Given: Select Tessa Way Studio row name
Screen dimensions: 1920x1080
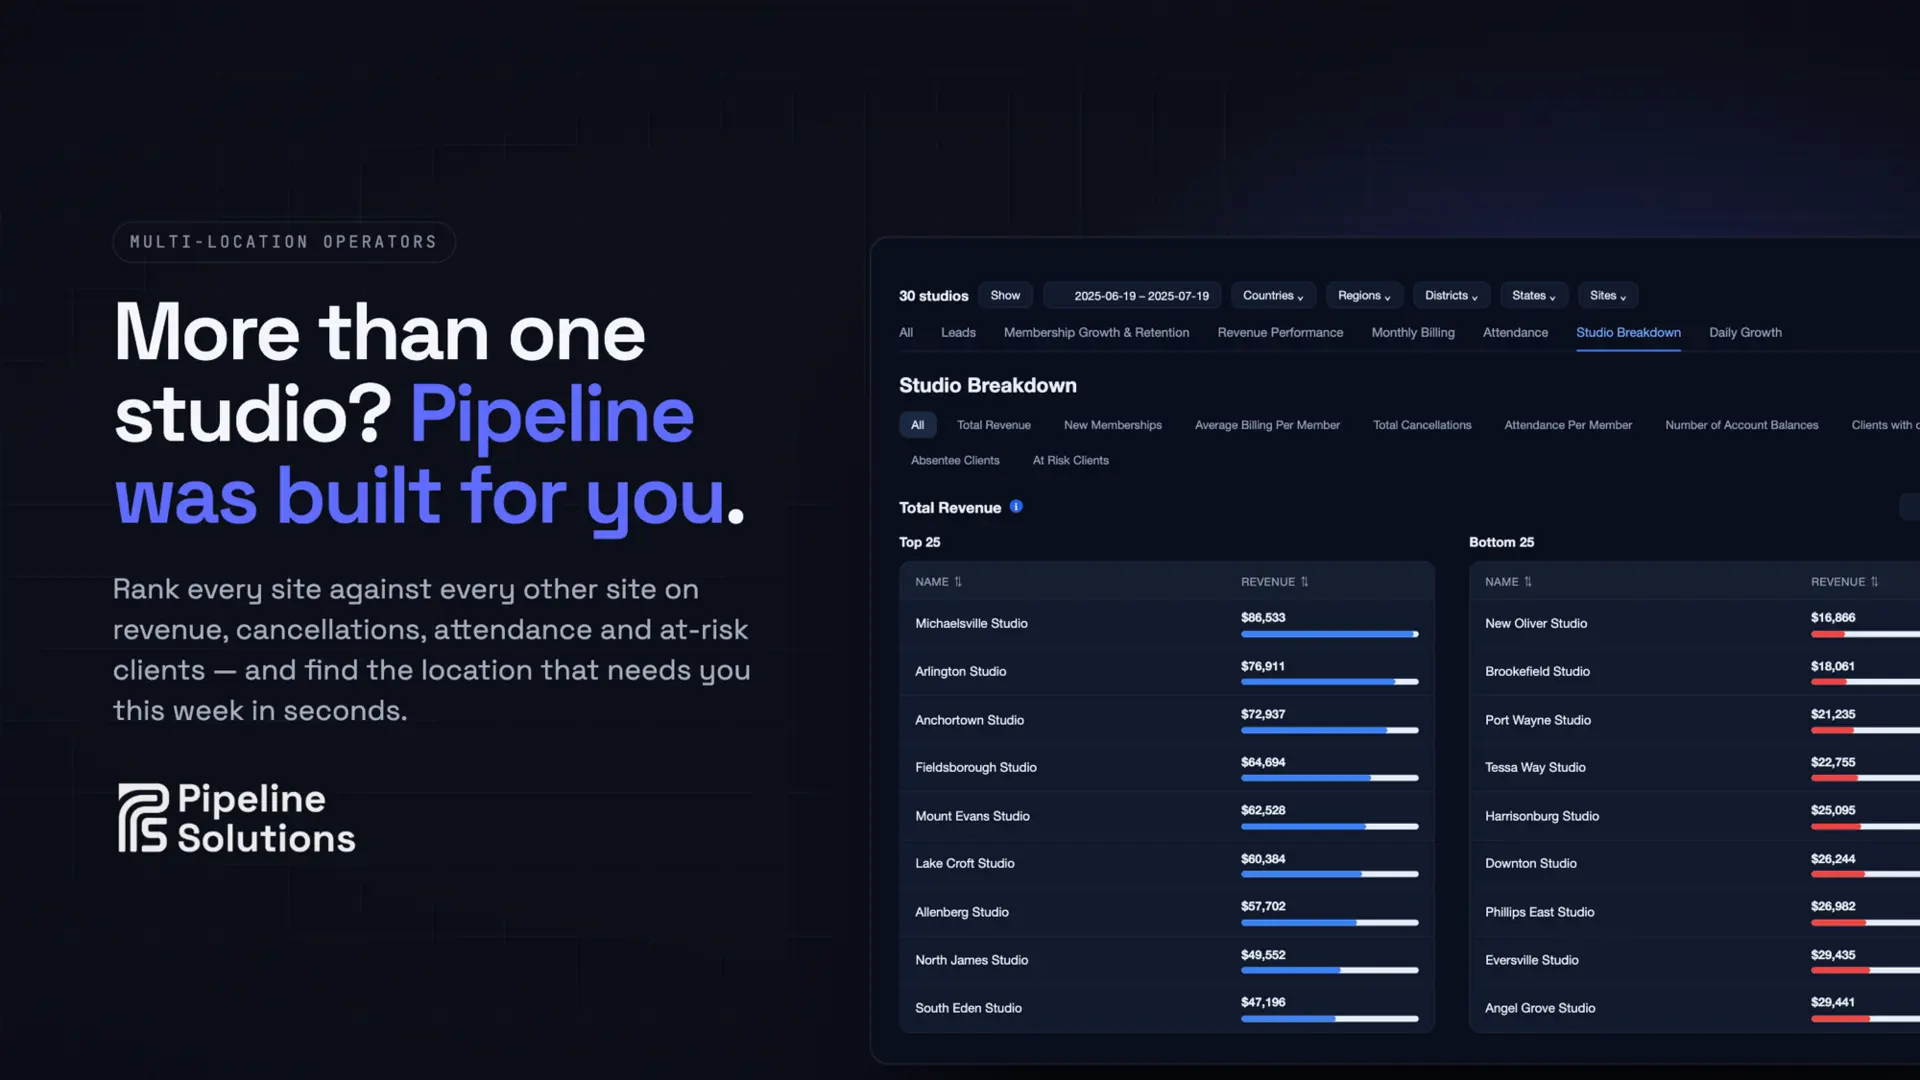Looking at the screenshot, I should point(1535,767).
